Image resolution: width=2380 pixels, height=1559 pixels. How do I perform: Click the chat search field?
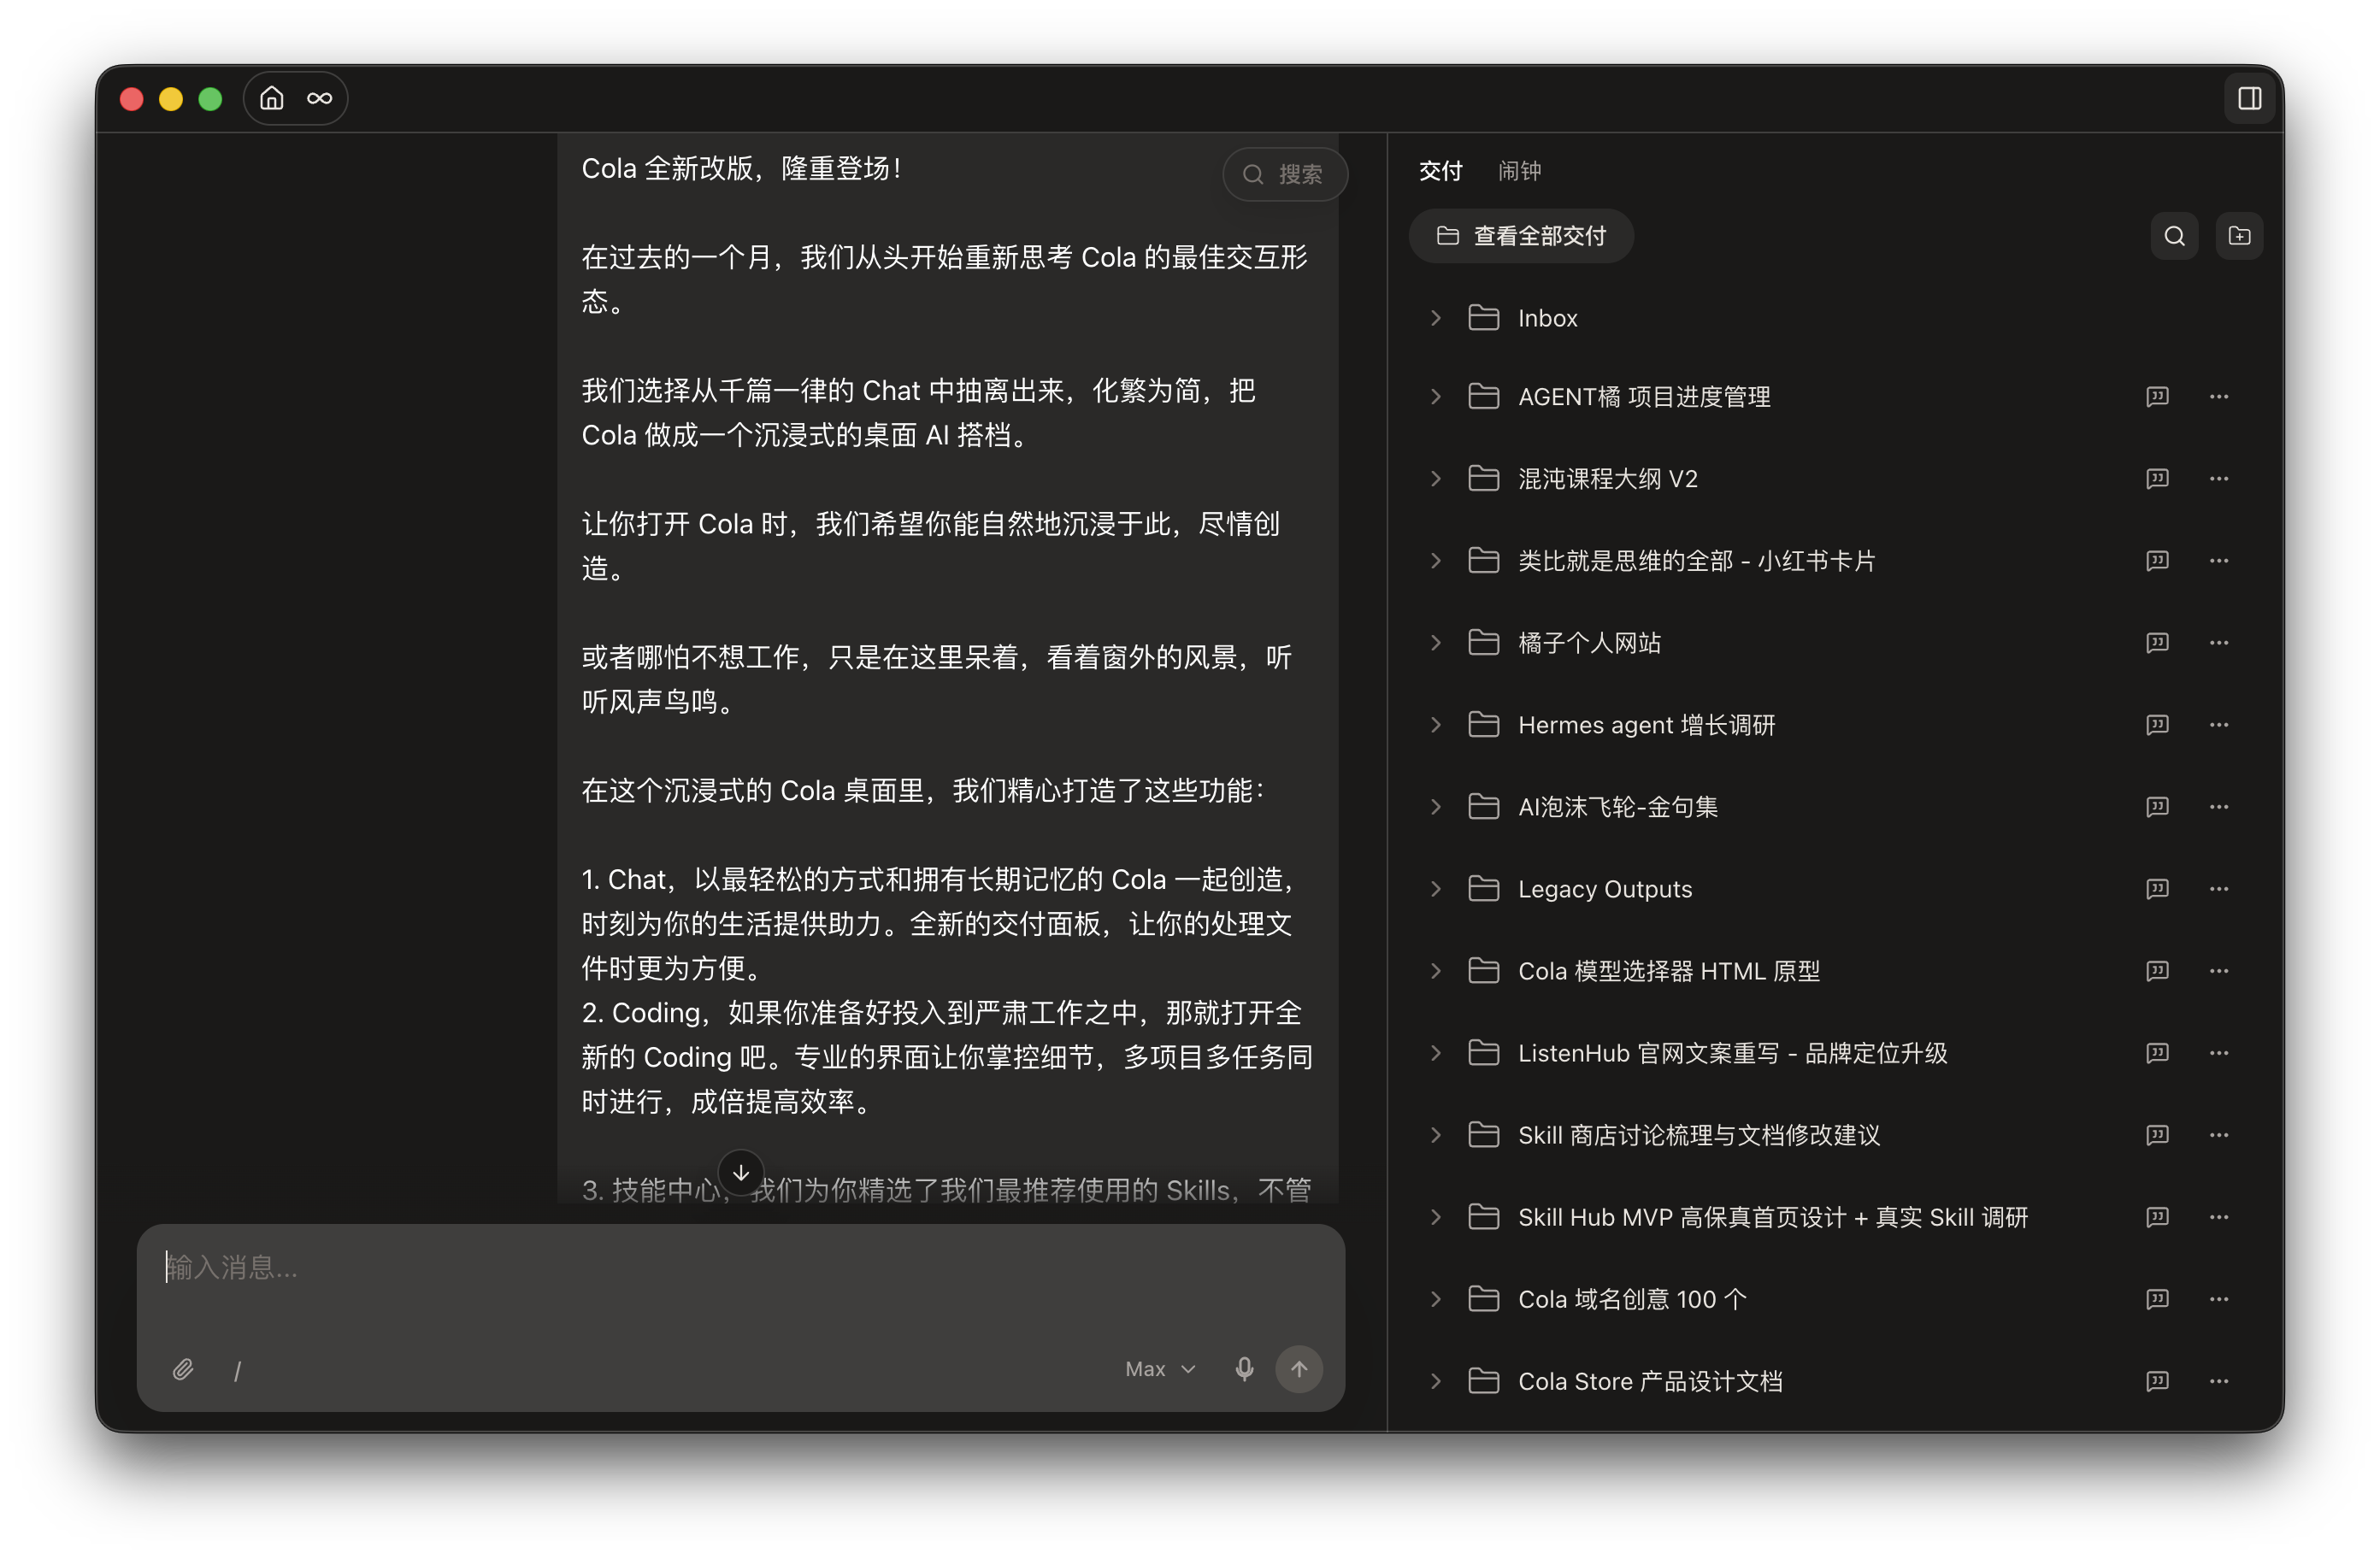pos(1285,174)
